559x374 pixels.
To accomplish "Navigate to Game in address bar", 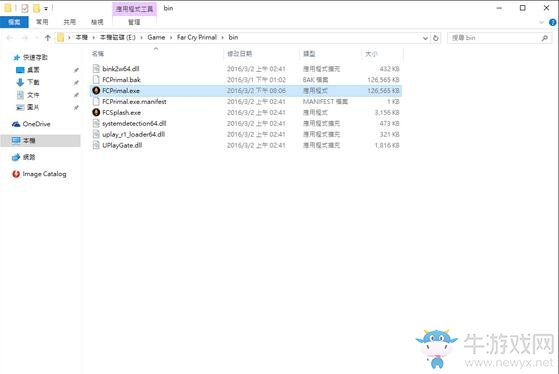I will click(156, 37).
